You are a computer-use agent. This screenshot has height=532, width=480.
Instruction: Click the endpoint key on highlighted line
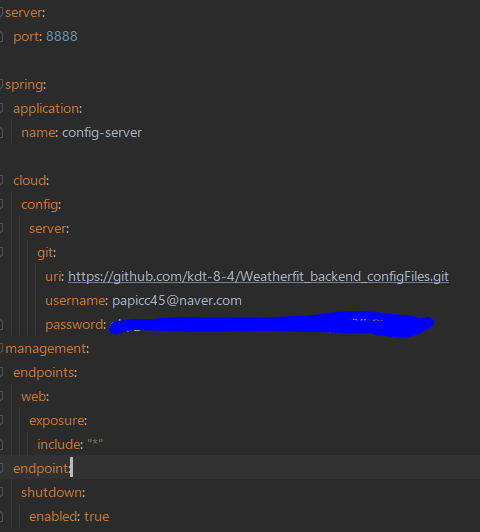(x=41, y=469)
